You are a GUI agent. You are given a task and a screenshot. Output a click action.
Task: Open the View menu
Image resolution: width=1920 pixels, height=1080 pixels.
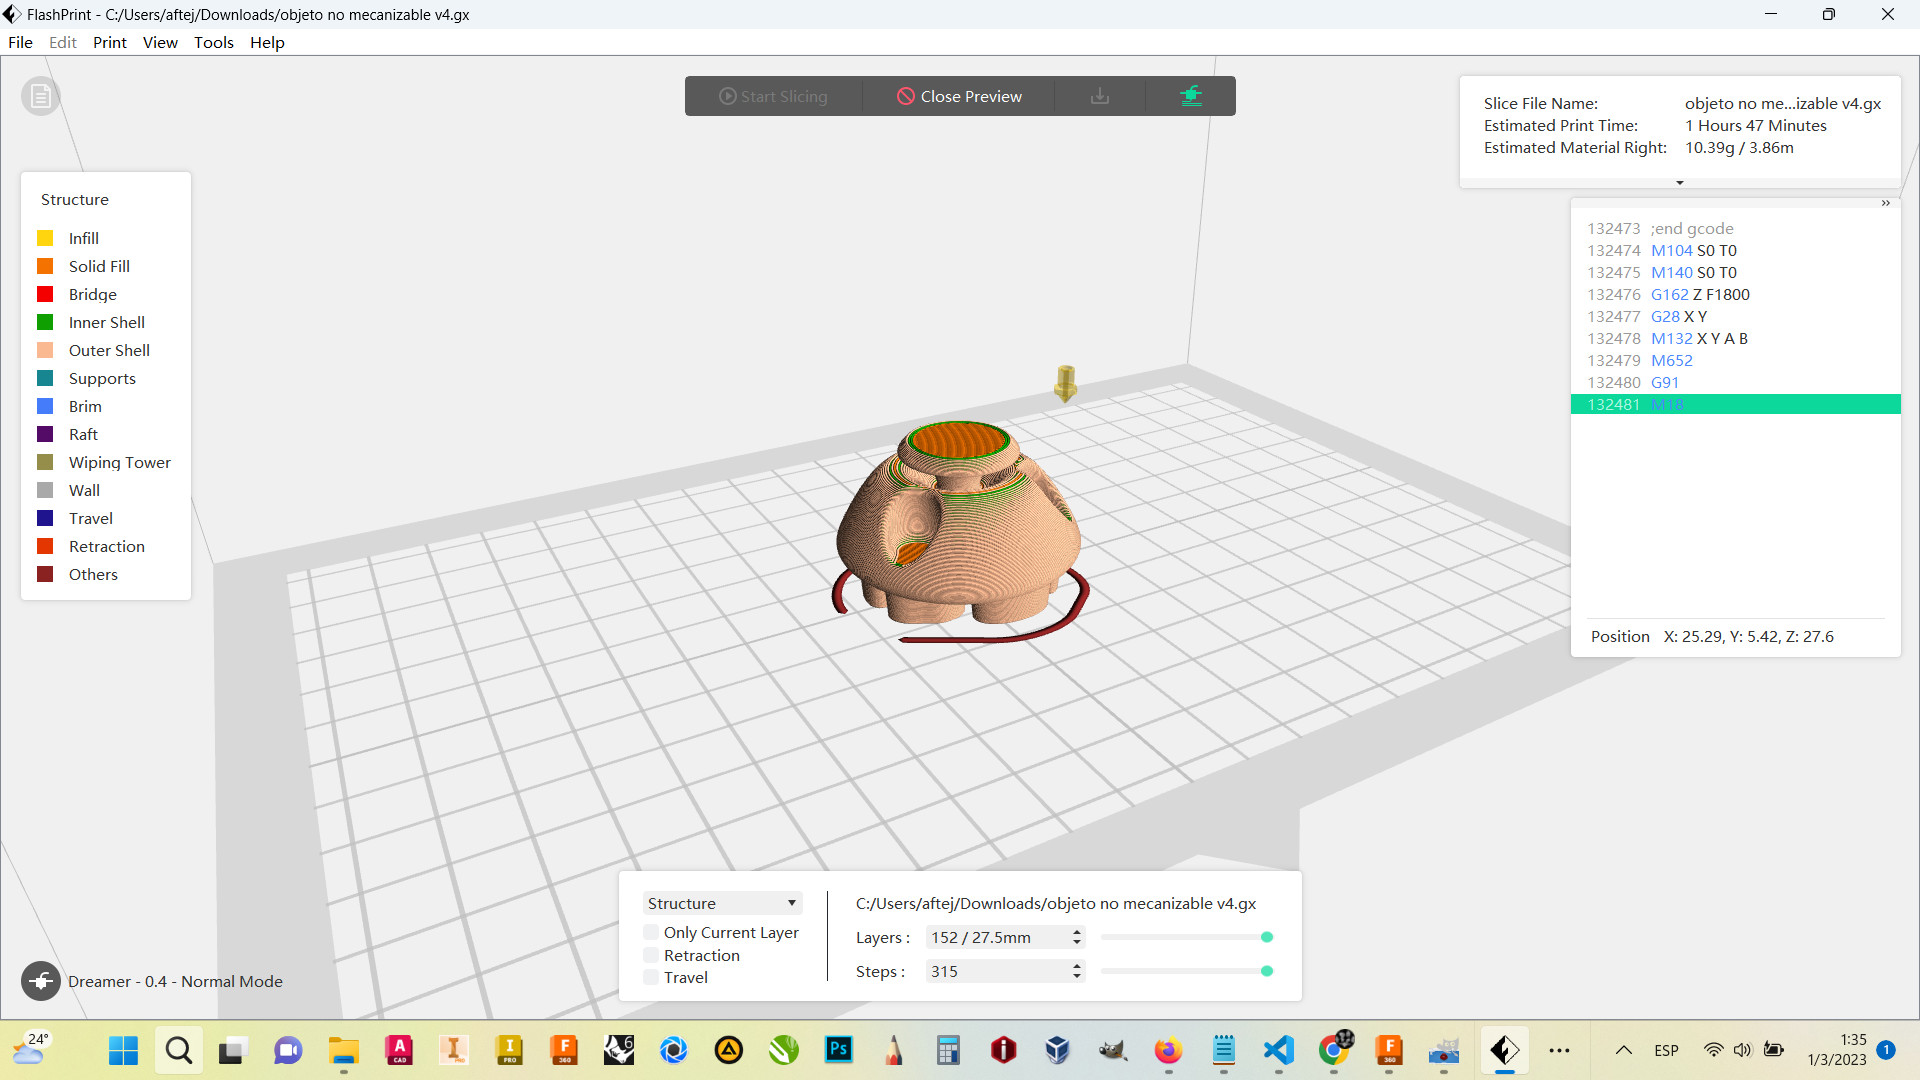pos(160,42)
